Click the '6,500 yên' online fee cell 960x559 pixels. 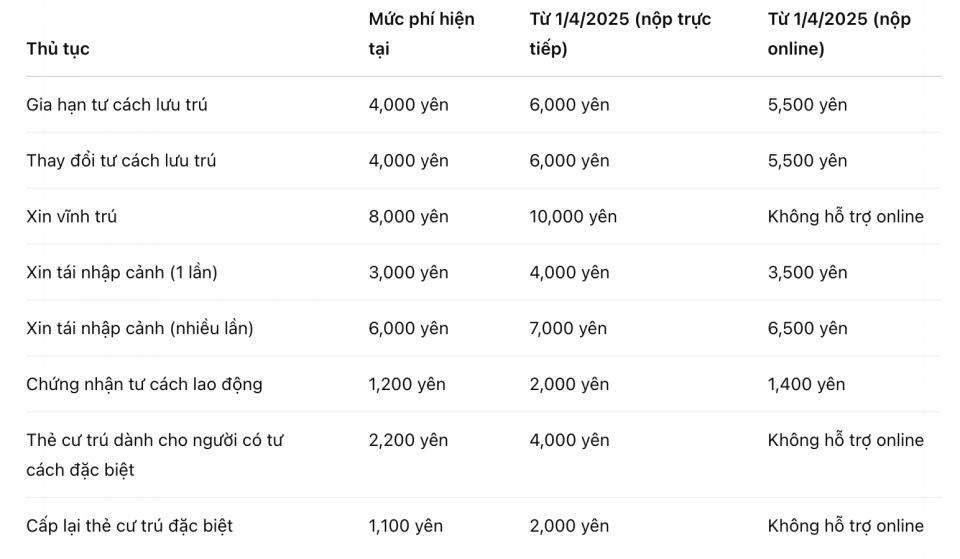point(808,329)
